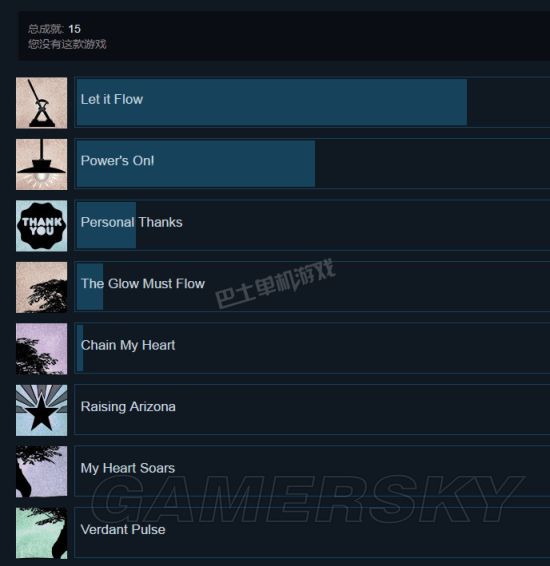This screenshot has width=550, height=566.
Task: Click the Power's On! lamp icon
Action: (42, 164)
